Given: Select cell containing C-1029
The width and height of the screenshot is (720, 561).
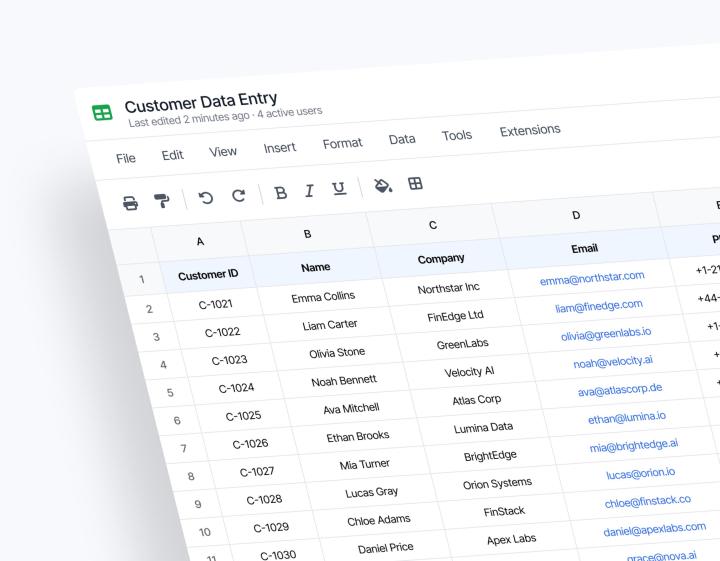Looking at the screenshot, I should pos(271,527).
